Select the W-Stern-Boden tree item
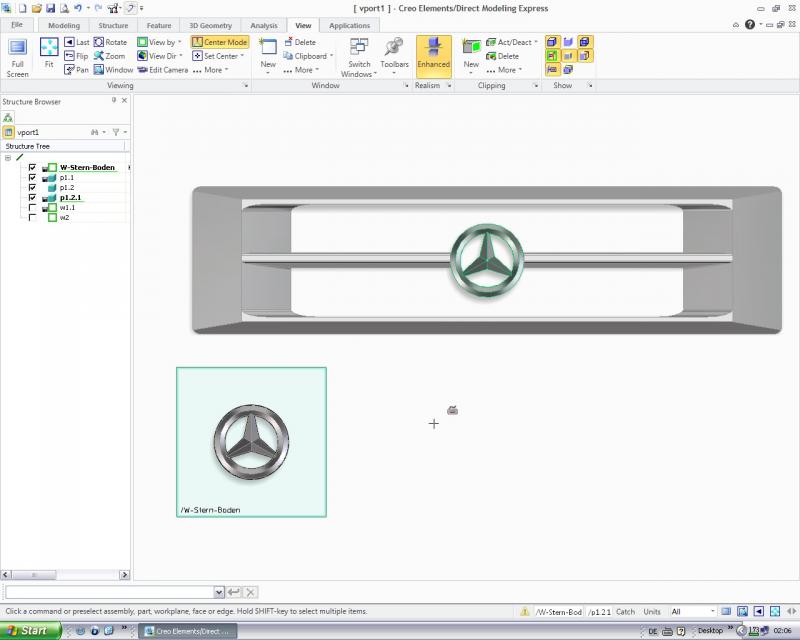Screen dimensions: 800x640 click(87, 167)
